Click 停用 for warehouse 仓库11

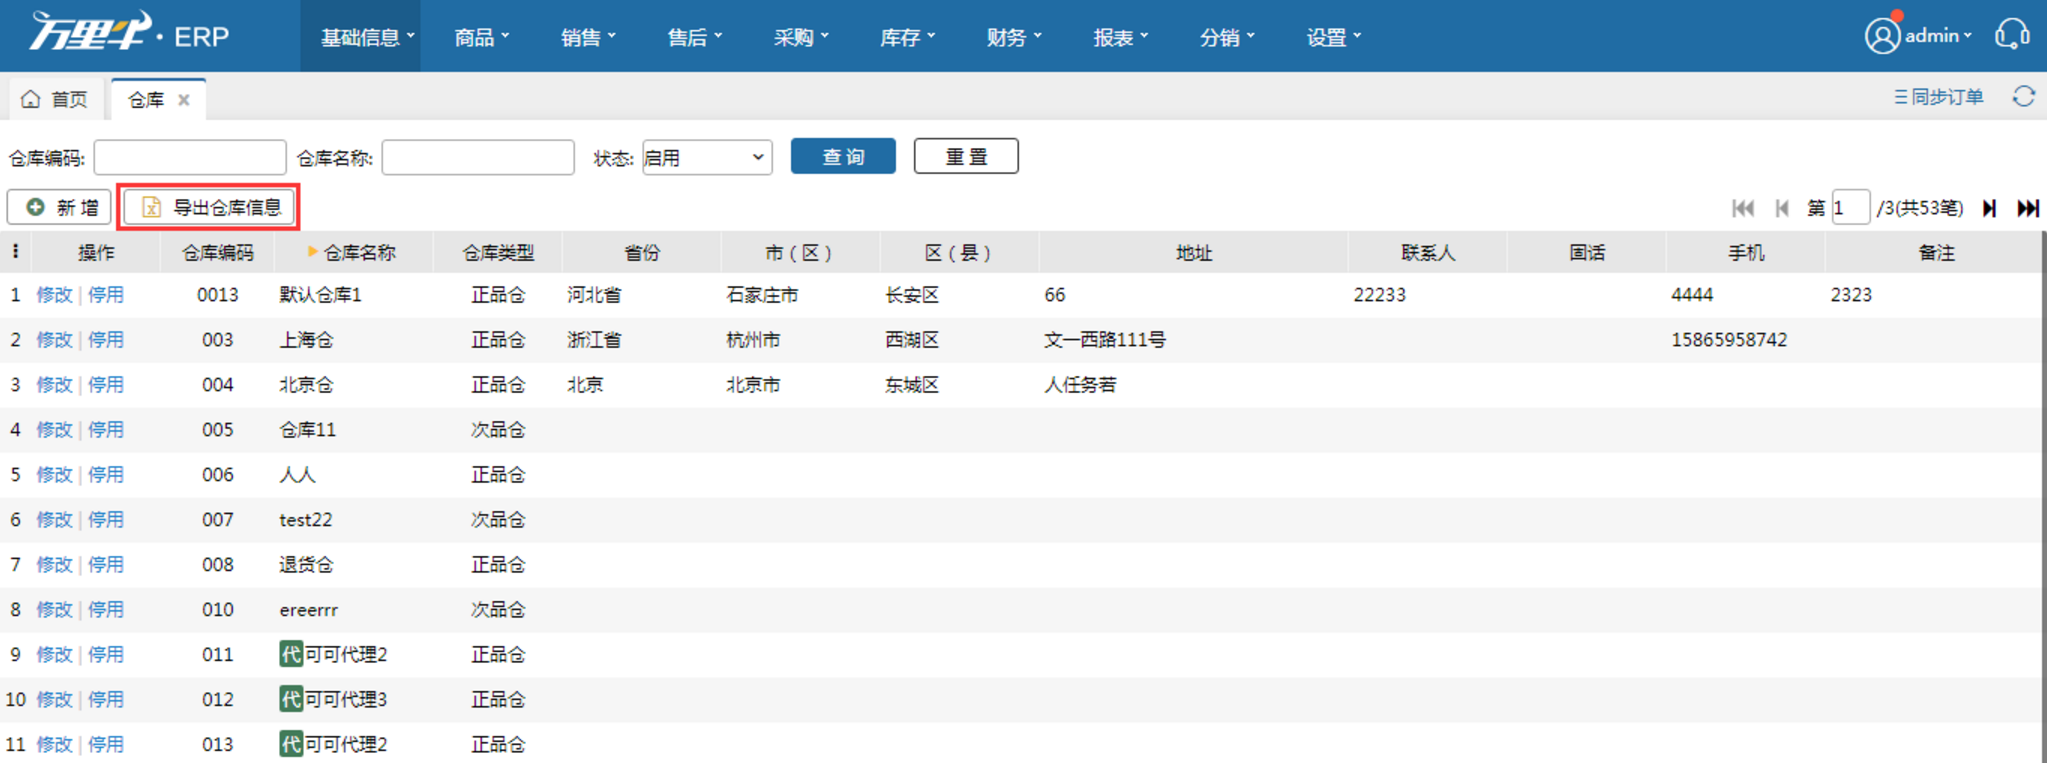coord(106,430)
